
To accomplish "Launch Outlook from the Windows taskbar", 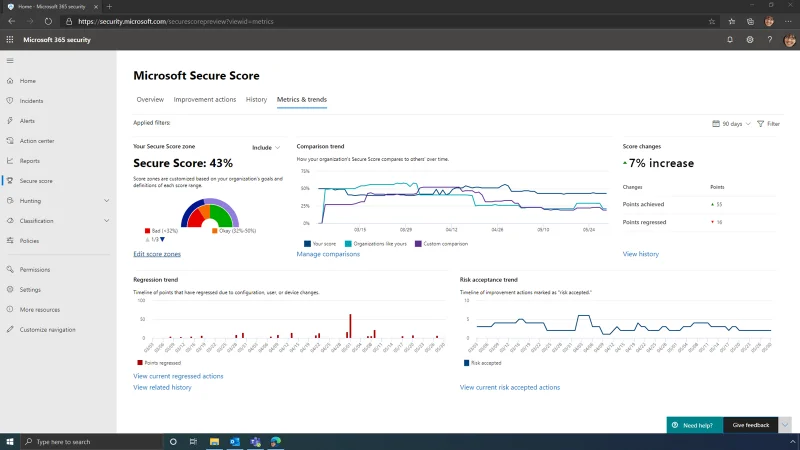I will [235, 441].
